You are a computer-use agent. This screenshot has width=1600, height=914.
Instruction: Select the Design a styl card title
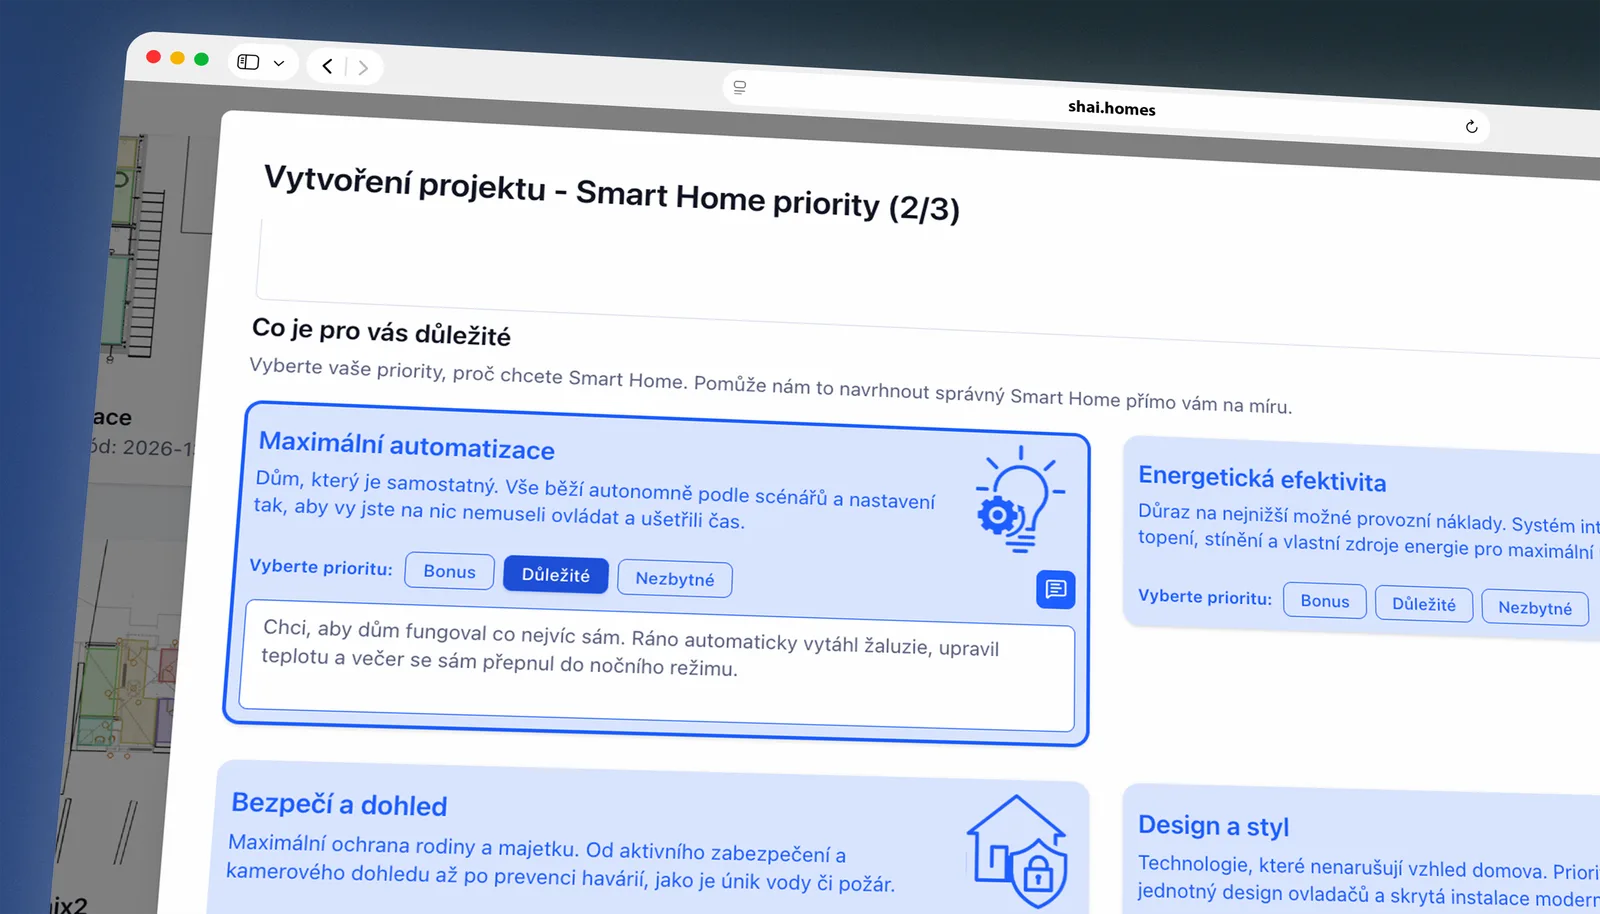point(1213,826)
